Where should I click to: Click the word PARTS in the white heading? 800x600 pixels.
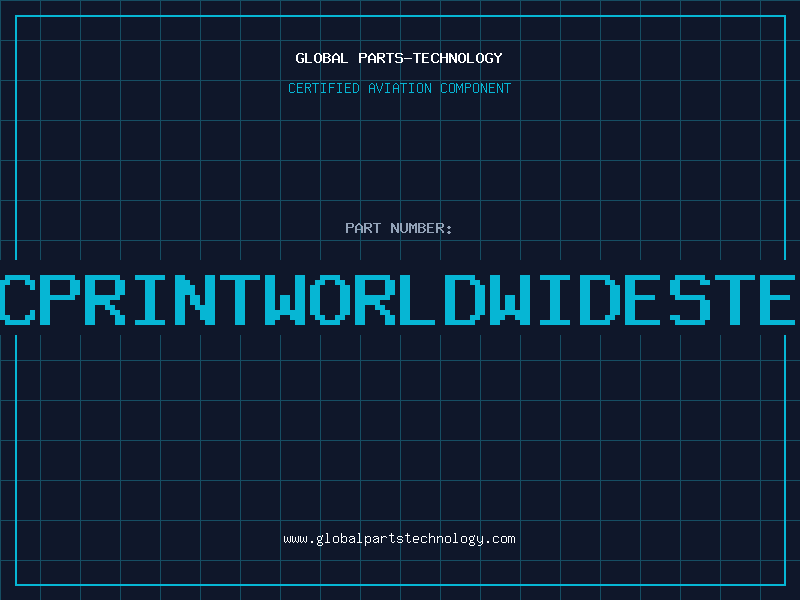[x=381, y=58]
